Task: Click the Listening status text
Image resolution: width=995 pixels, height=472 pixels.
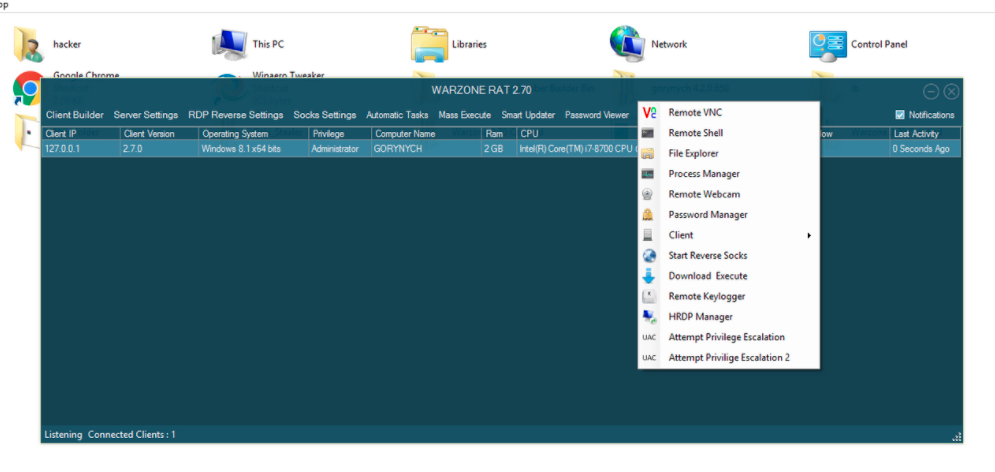Action: click(63, 435)
